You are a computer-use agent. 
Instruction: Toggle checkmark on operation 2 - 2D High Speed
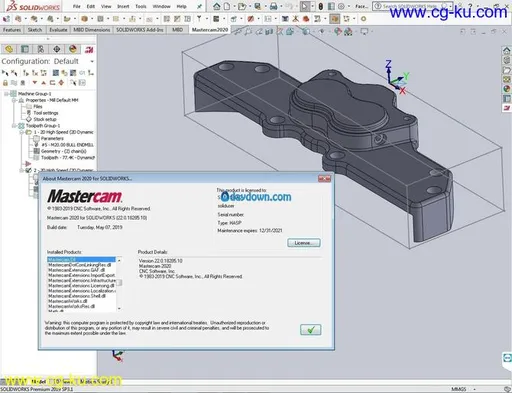[x=29, y=170]
